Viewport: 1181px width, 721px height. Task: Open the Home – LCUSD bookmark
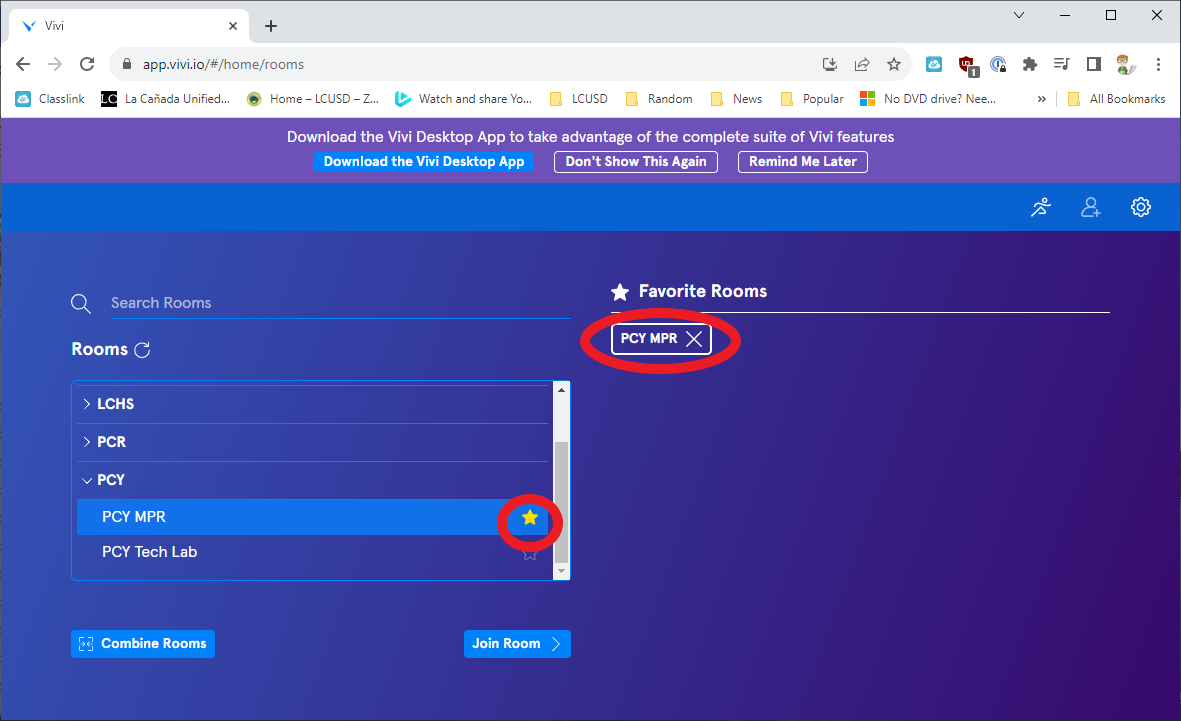pyautogui.click(x=313, y=99)
